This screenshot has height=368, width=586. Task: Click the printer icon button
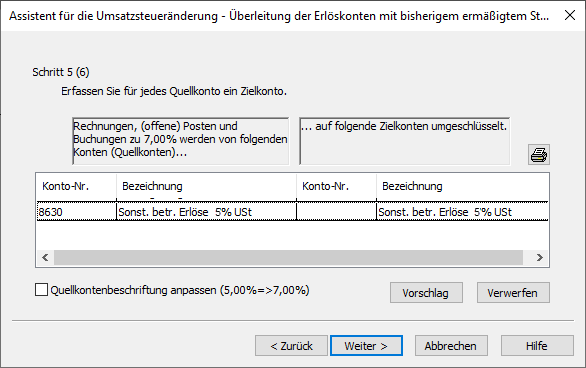pos(539,154)
